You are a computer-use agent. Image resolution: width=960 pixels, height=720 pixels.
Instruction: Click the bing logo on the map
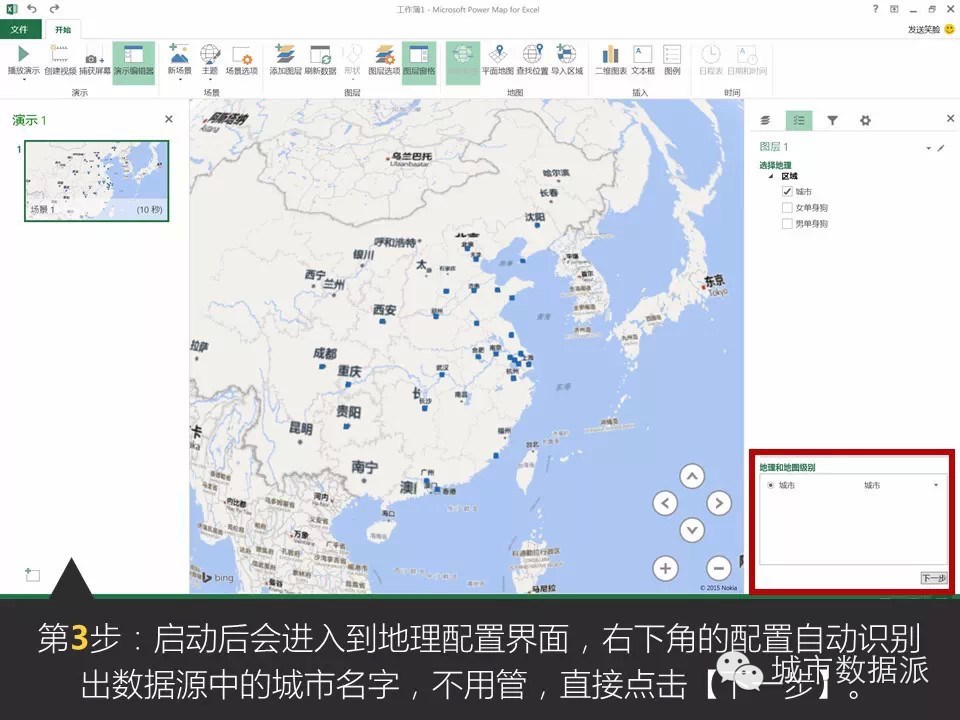coord(217,577)
